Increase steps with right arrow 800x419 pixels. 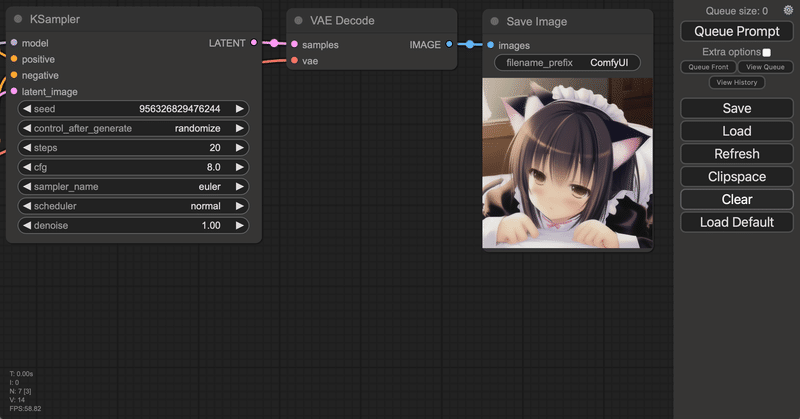click(239, 147)
